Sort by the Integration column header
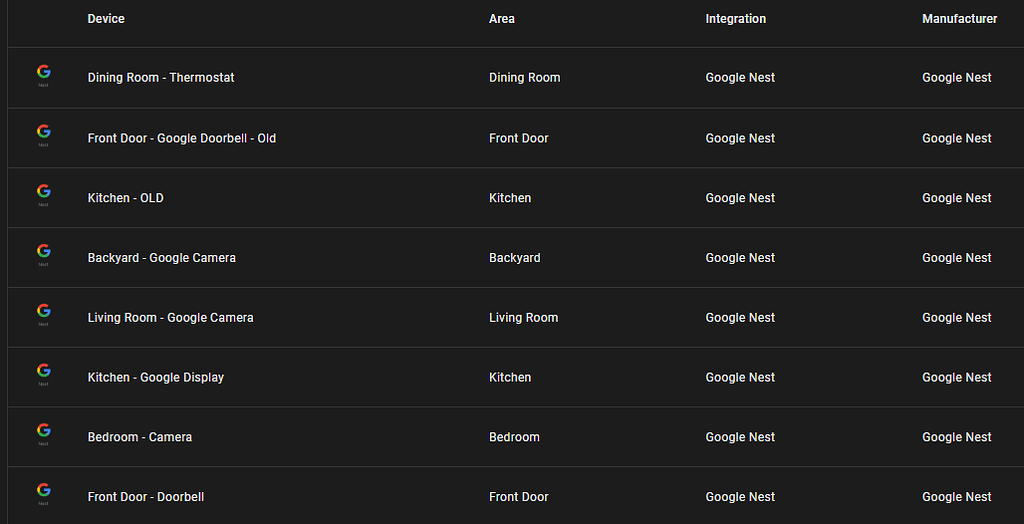This screenshot has height=524, width=1024. pyautogui.click(x=735, y=19)
